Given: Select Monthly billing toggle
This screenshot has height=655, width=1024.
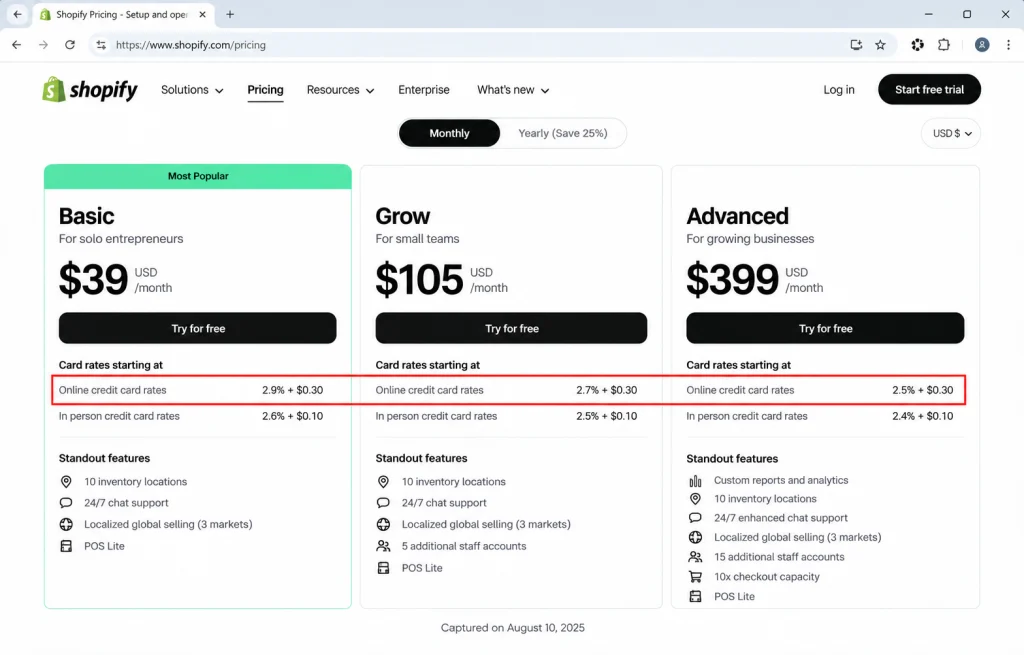Looking at the screenshot, I should (x=449, y=133).
